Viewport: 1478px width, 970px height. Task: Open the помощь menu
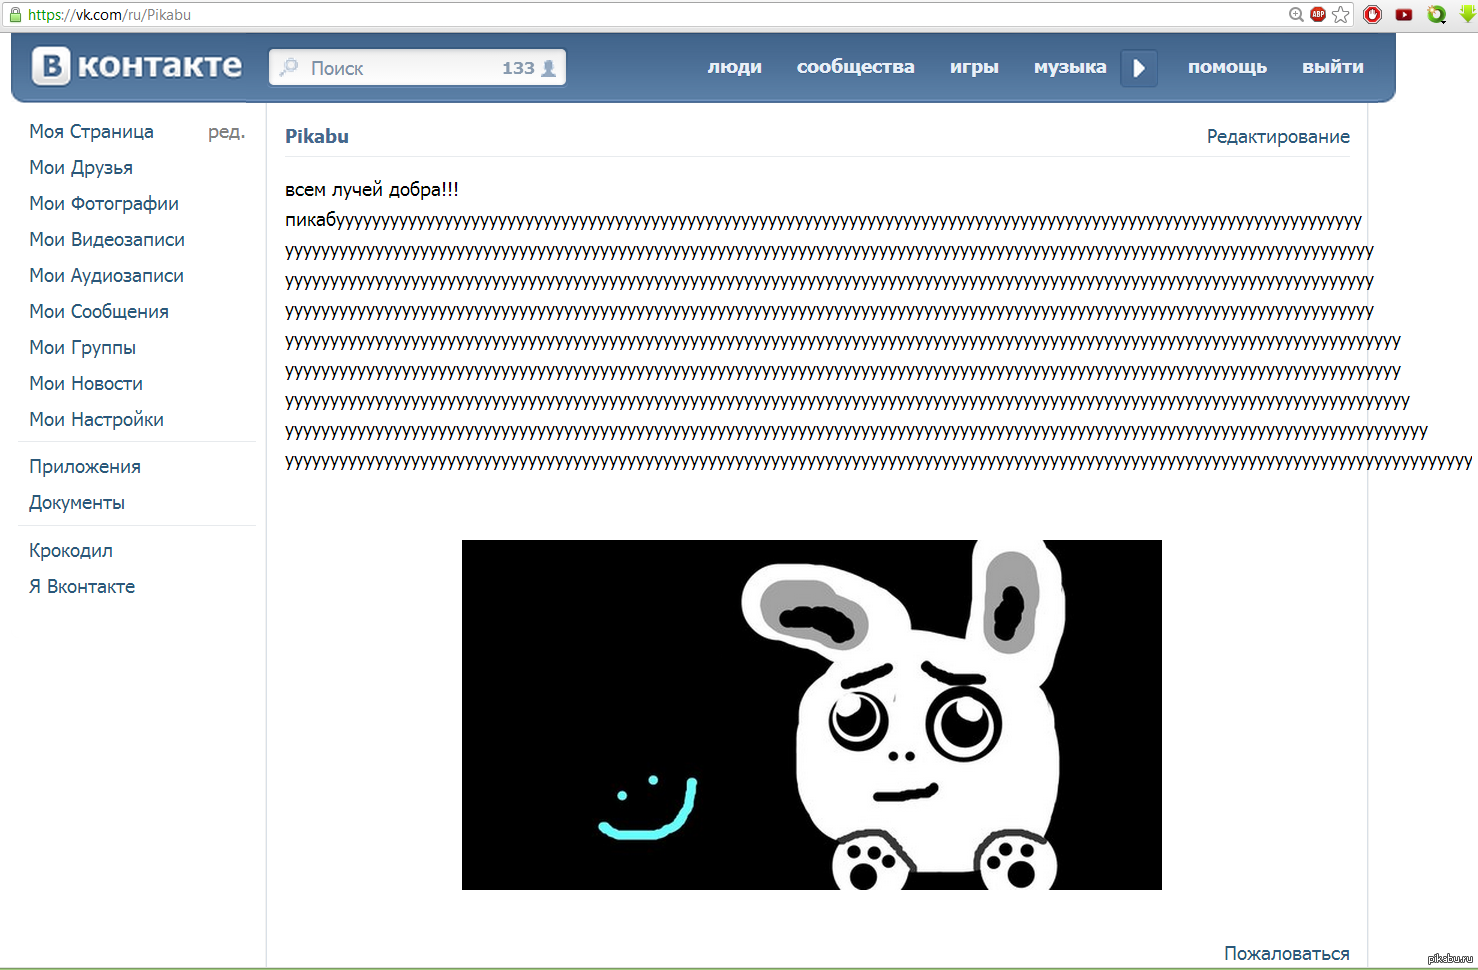[1227, 67]
